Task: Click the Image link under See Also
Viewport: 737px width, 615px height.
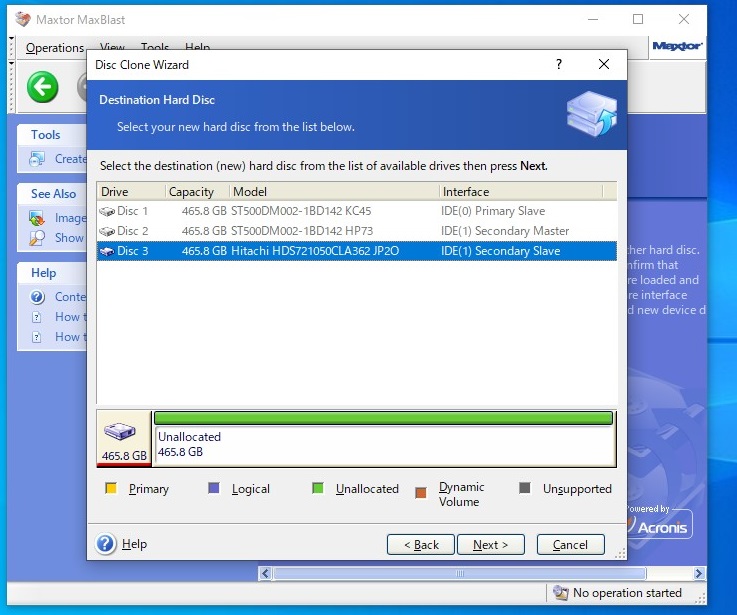Action: pyautogui.click(x=71, y=218)
